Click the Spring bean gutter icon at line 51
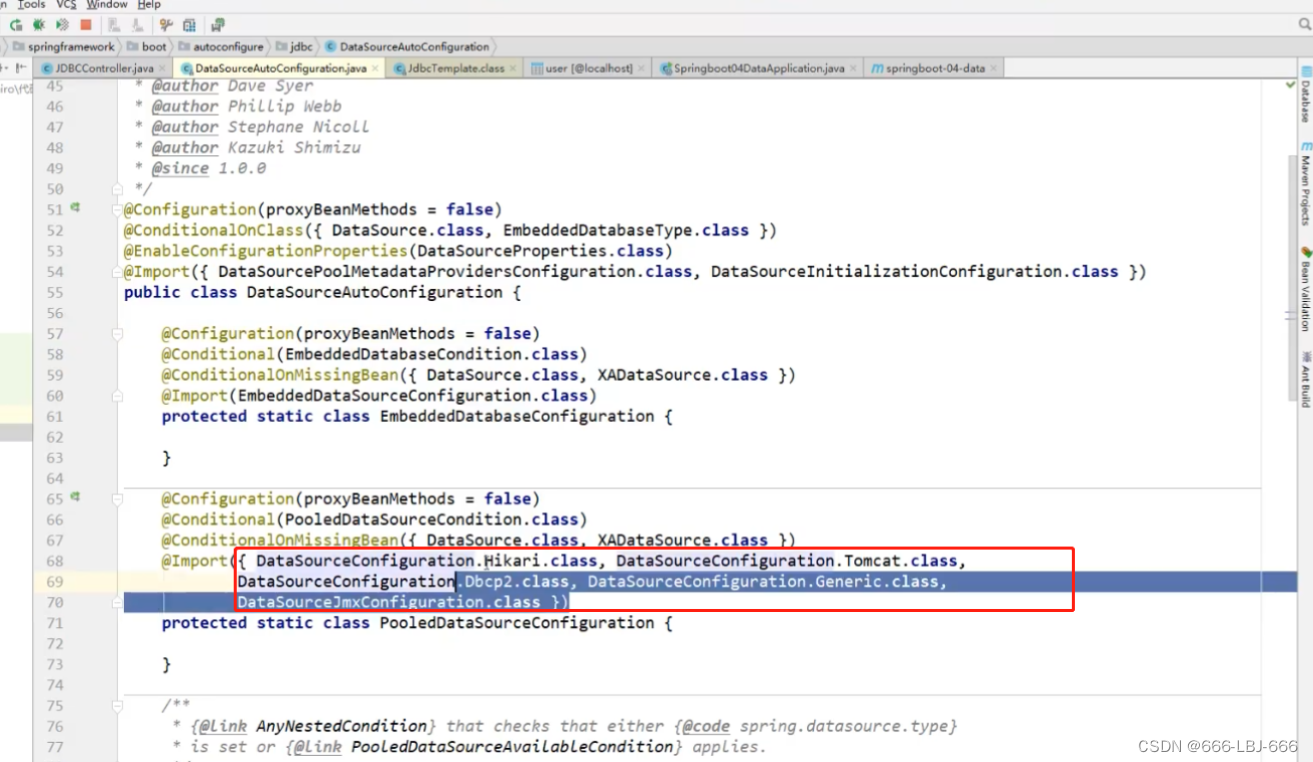The width and height of the screenshot is (1313, 762). coord(75,209)
